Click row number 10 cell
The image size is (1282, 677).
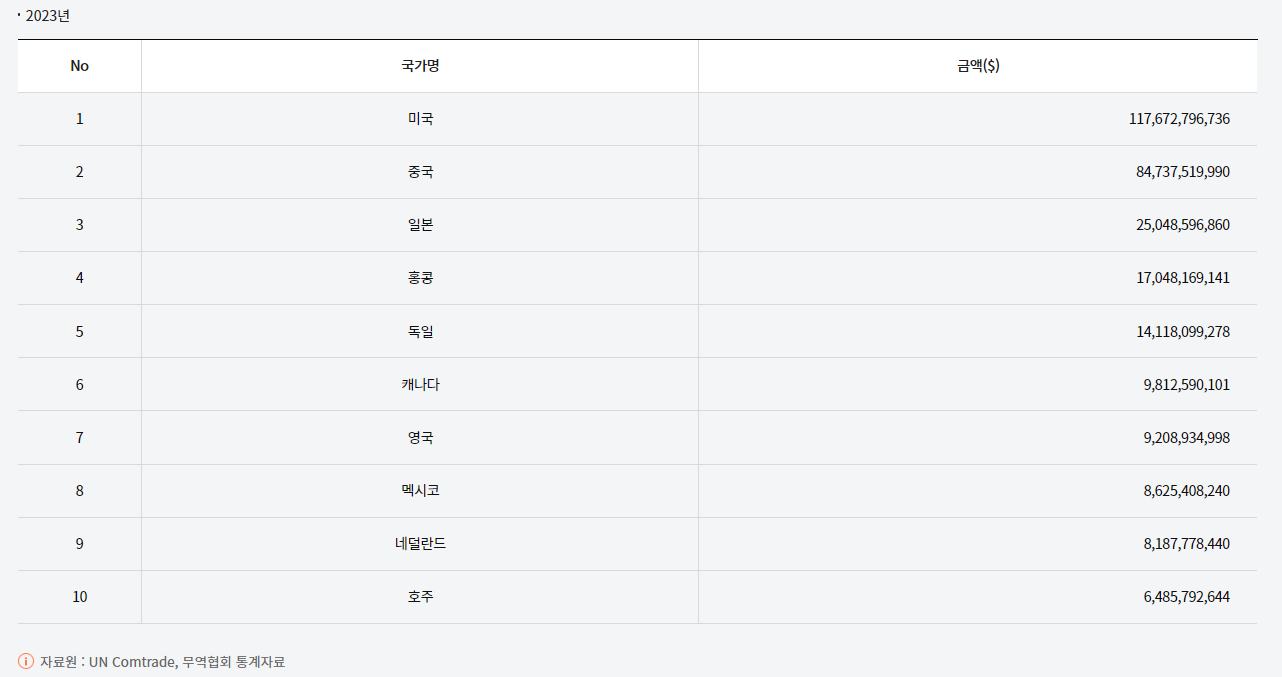80,597
